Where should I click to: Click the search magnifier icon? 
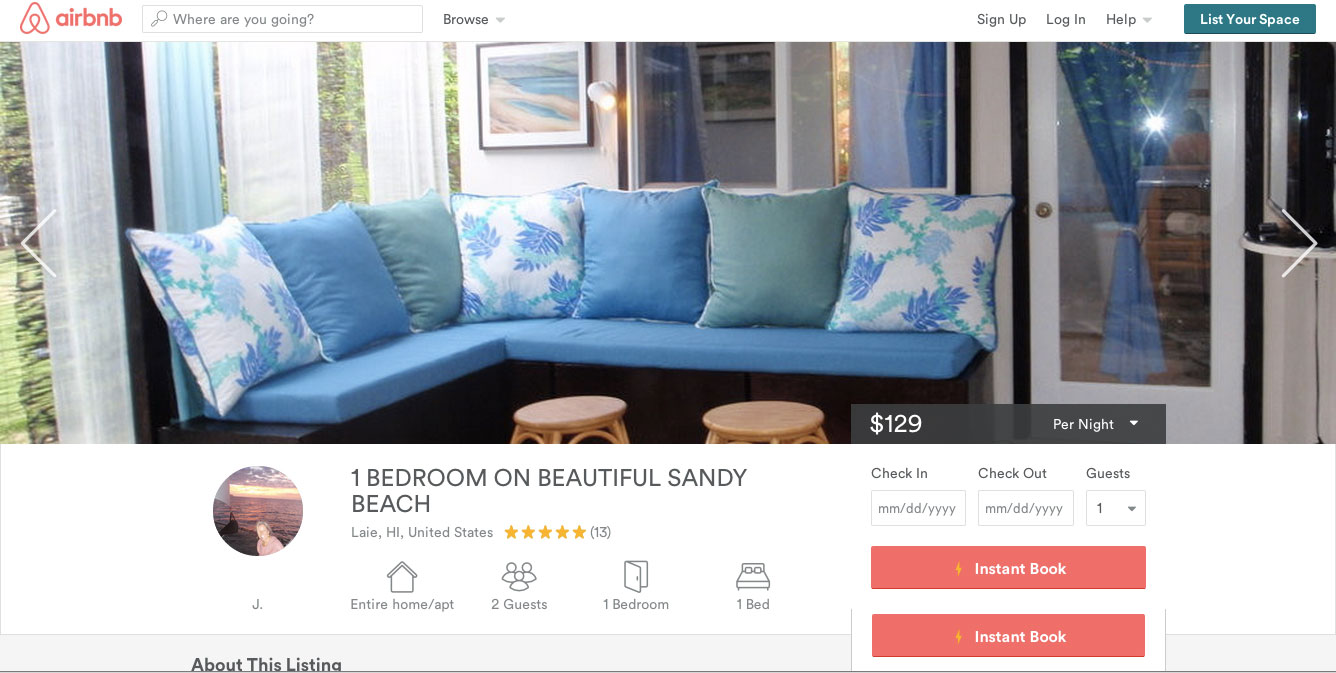159,19
